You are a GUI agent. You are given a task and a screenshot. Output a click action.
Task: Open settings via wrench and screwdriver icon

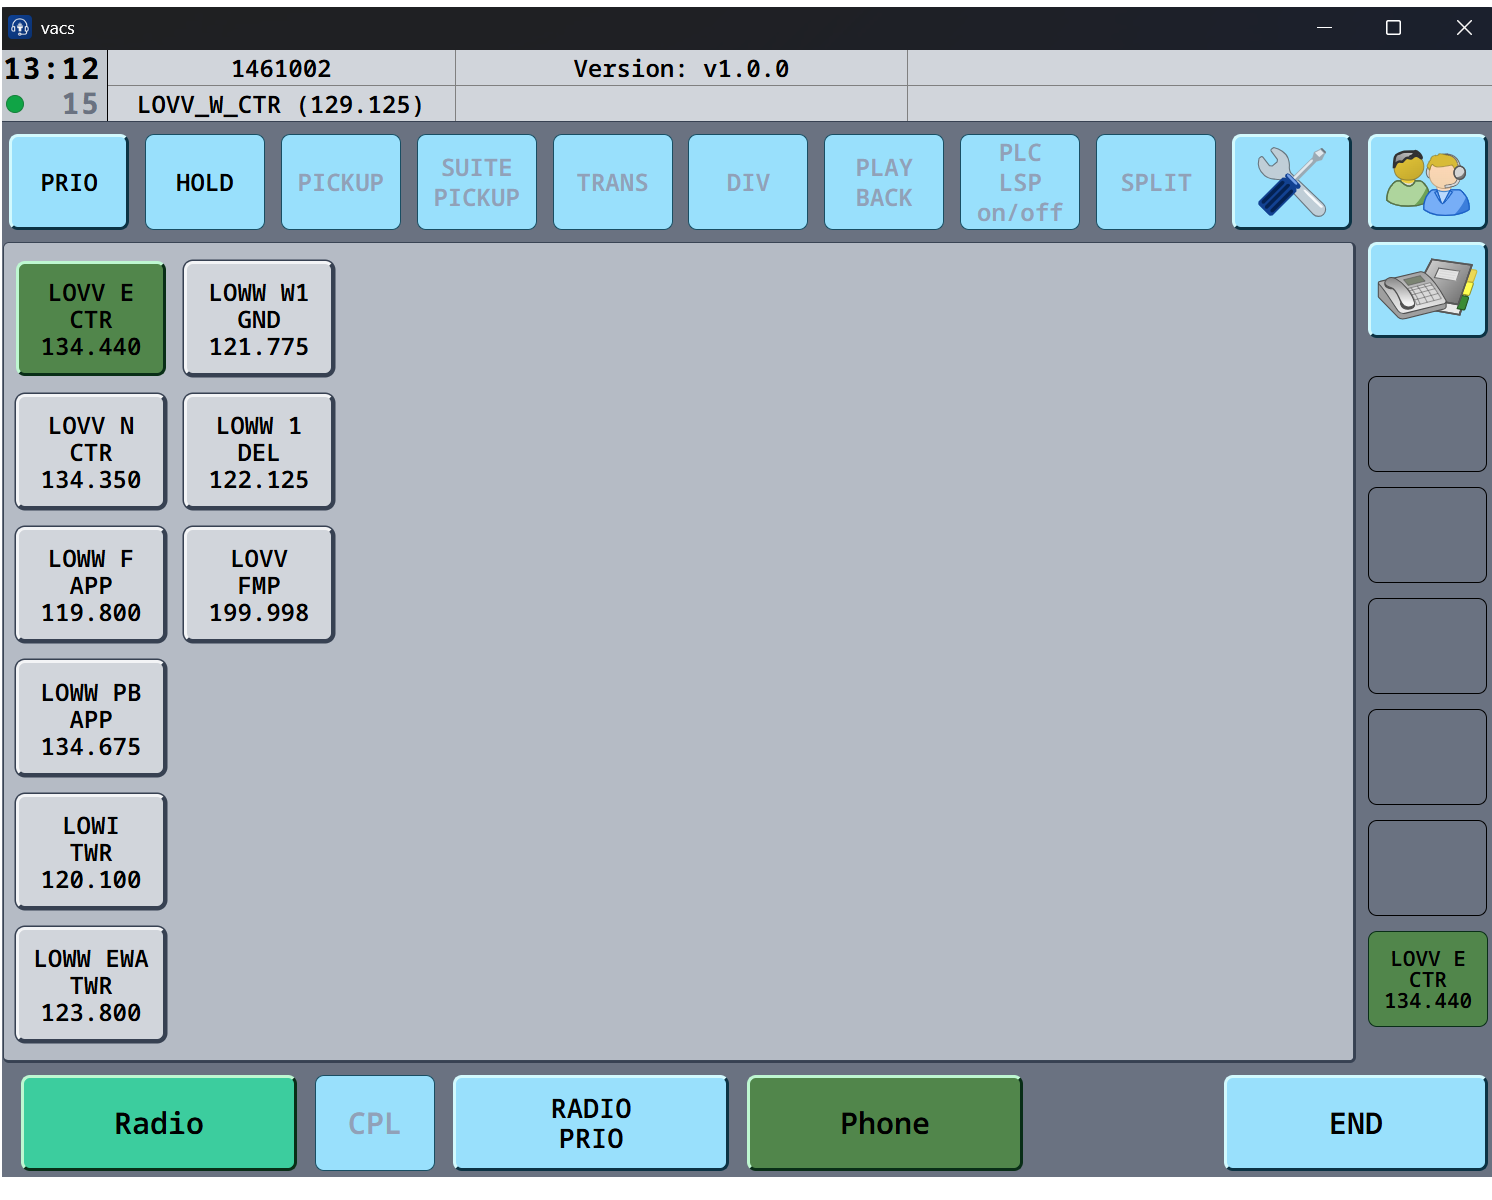tap(1291, 182)
